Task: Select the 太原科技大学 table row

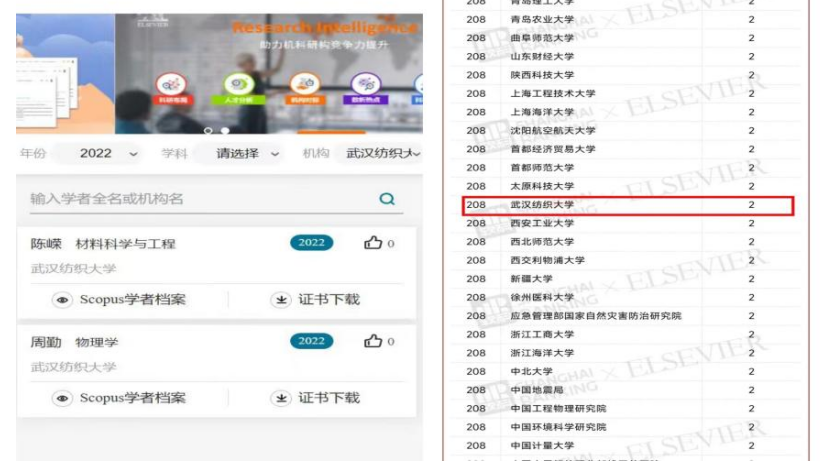Action: pyautogui.click(x=627, y=186)
